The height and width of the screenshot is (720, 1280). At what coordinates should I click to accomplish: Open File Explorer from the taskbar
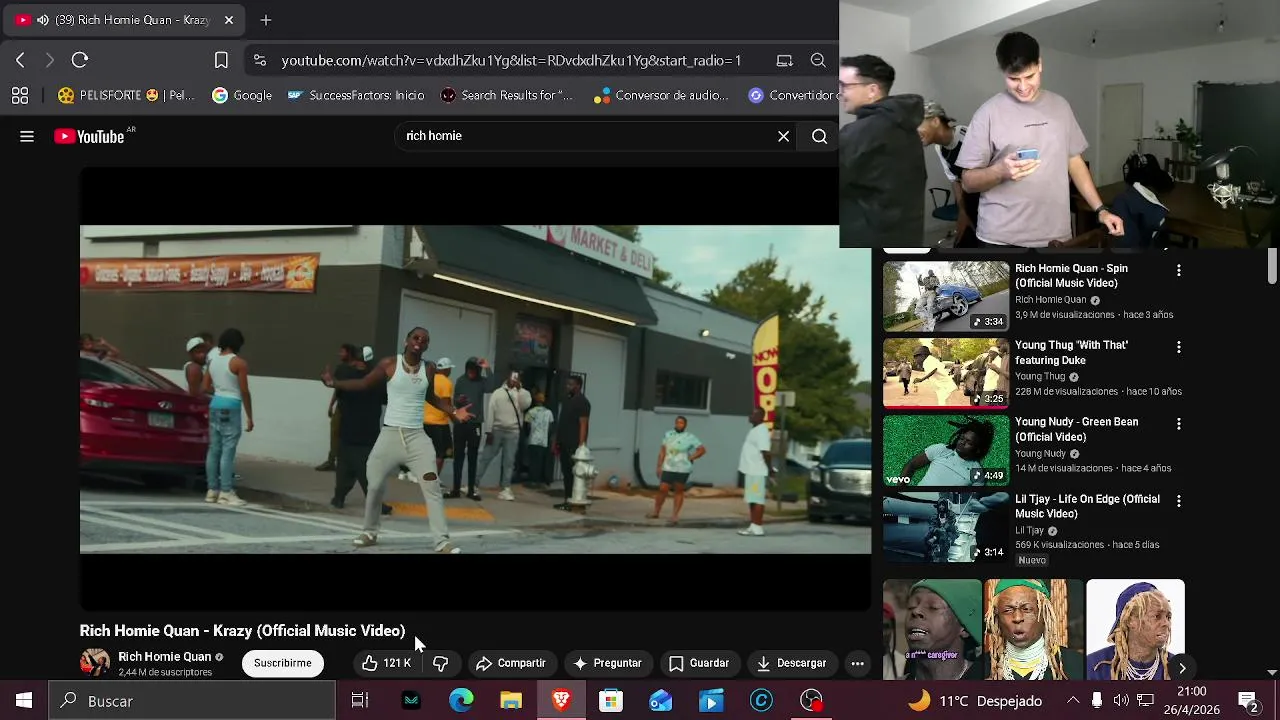[x=511, y=701]
